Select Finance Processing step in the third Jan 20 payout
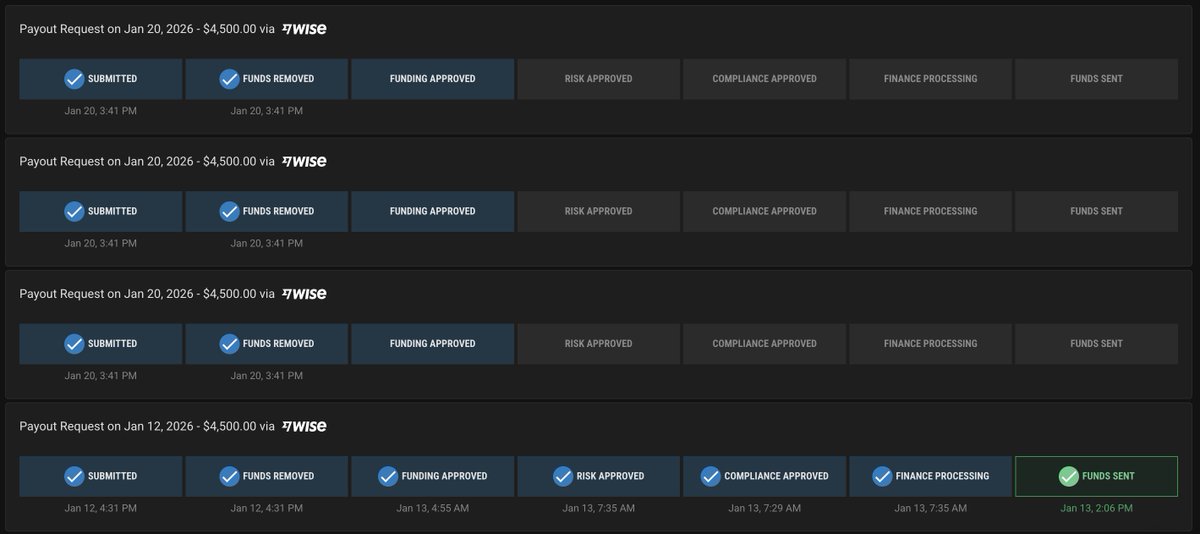This screenshot has height=534, width=1200. click(x=931, y=343)
